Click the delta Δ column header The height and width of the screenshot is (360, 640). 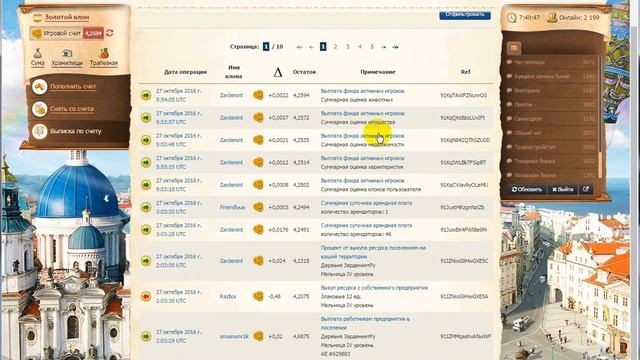[278, 72]
